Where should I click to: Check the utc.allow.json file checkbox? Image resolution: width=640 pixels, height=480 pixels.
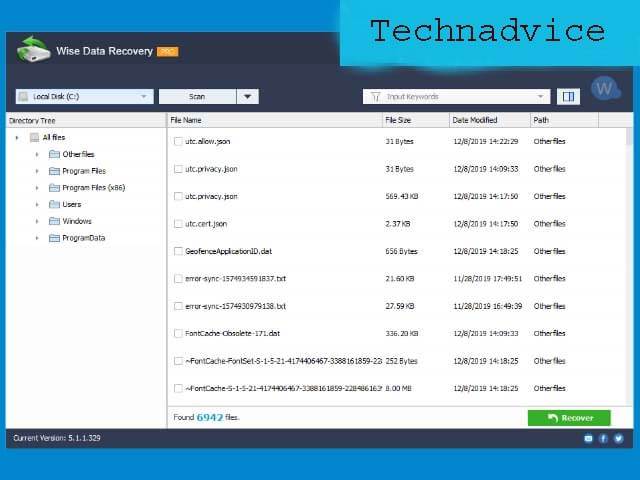point(178,141)
